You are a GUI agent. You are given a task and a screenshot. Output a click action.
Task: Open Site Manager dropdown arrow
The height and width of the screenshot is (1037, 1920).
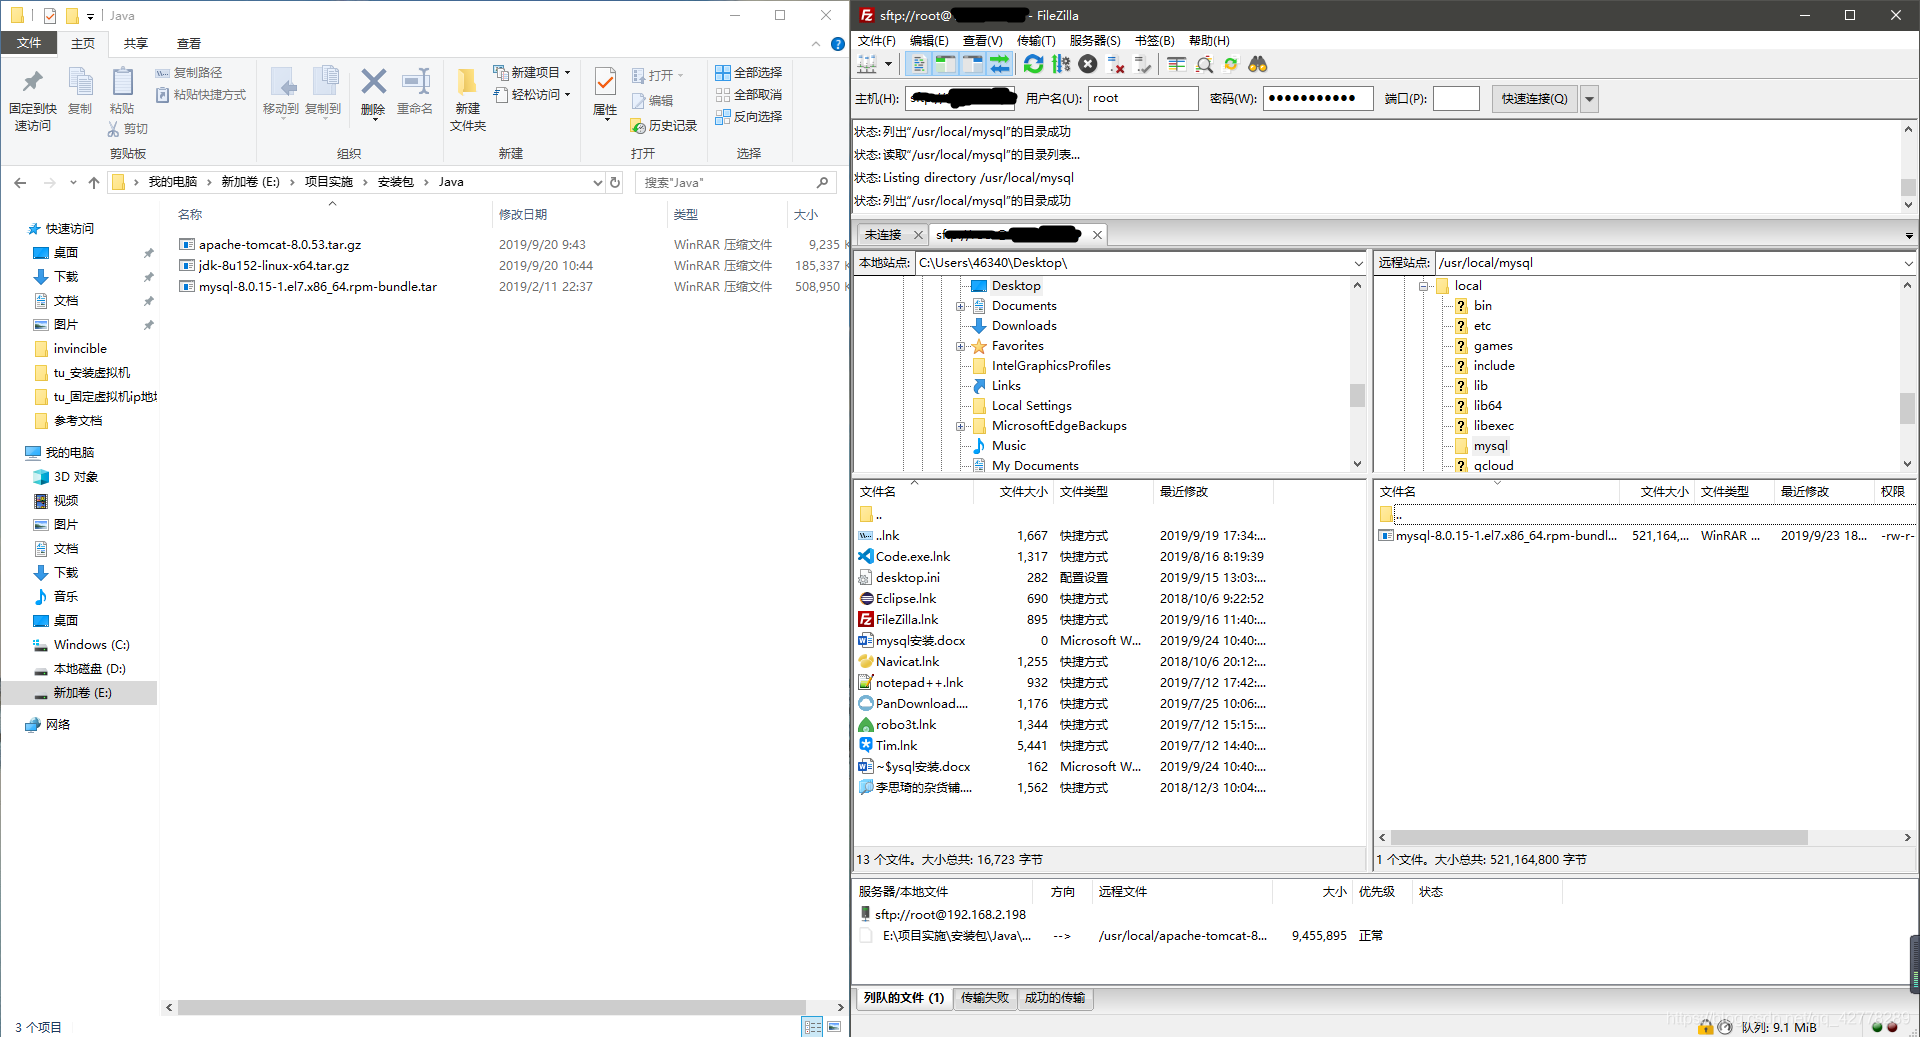click(888, 64)
